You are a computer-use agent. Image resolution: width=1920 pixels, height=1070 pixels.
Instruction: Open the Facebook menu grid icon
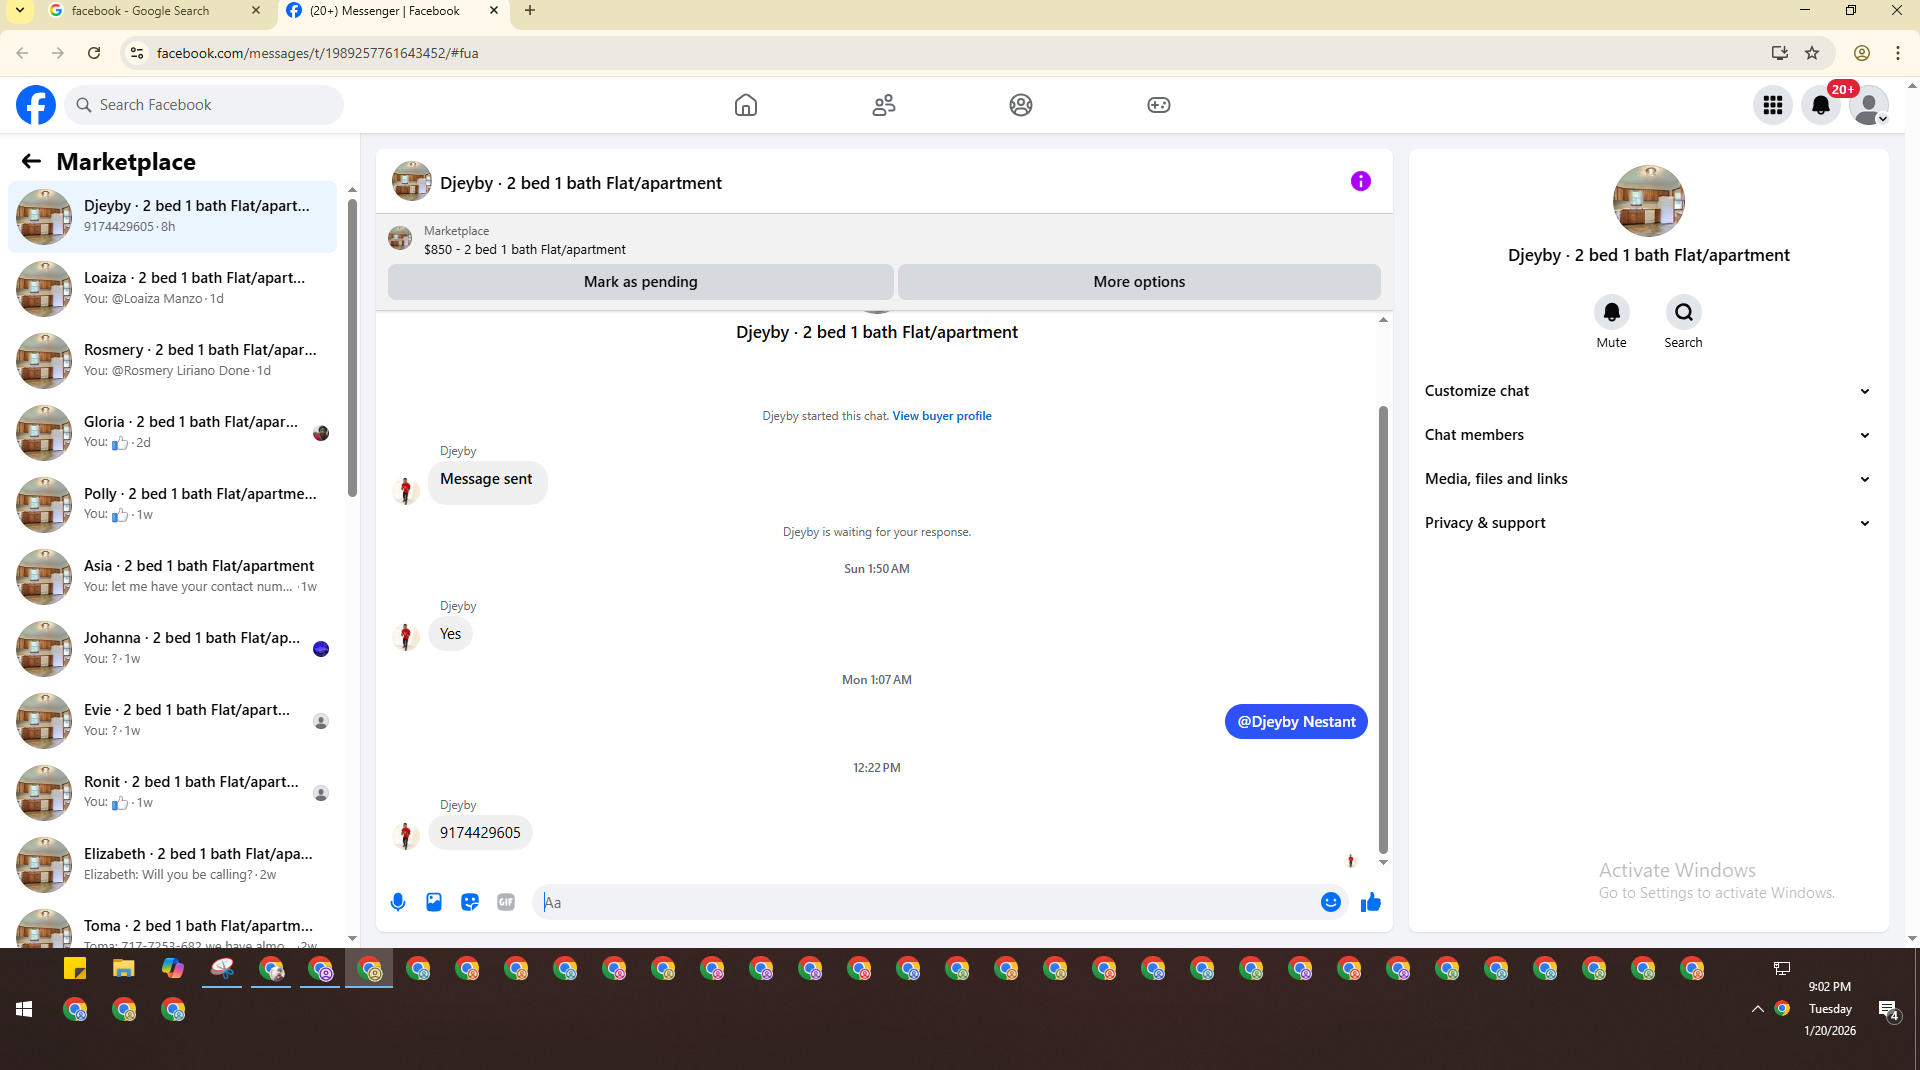point(1773,105)
